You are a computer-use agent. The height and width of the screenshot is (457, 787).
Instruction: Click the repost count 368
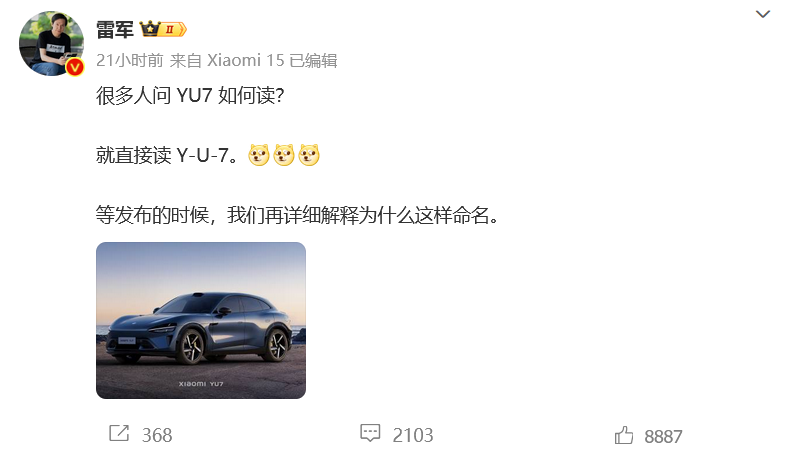coord(157,435)
